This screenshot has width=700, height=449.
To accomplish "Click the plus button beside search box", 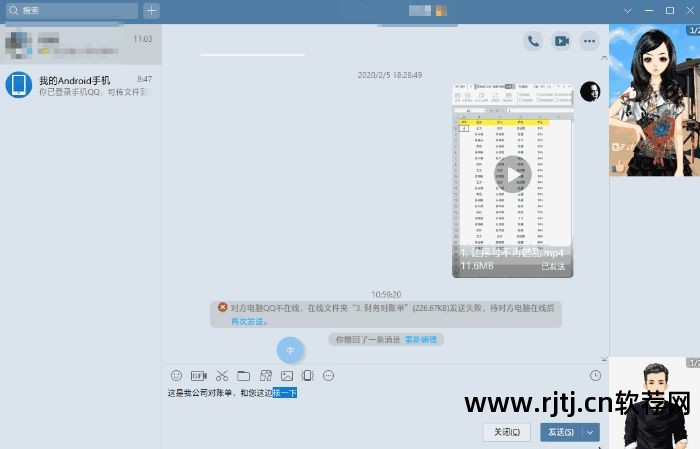I will (152, 11).
